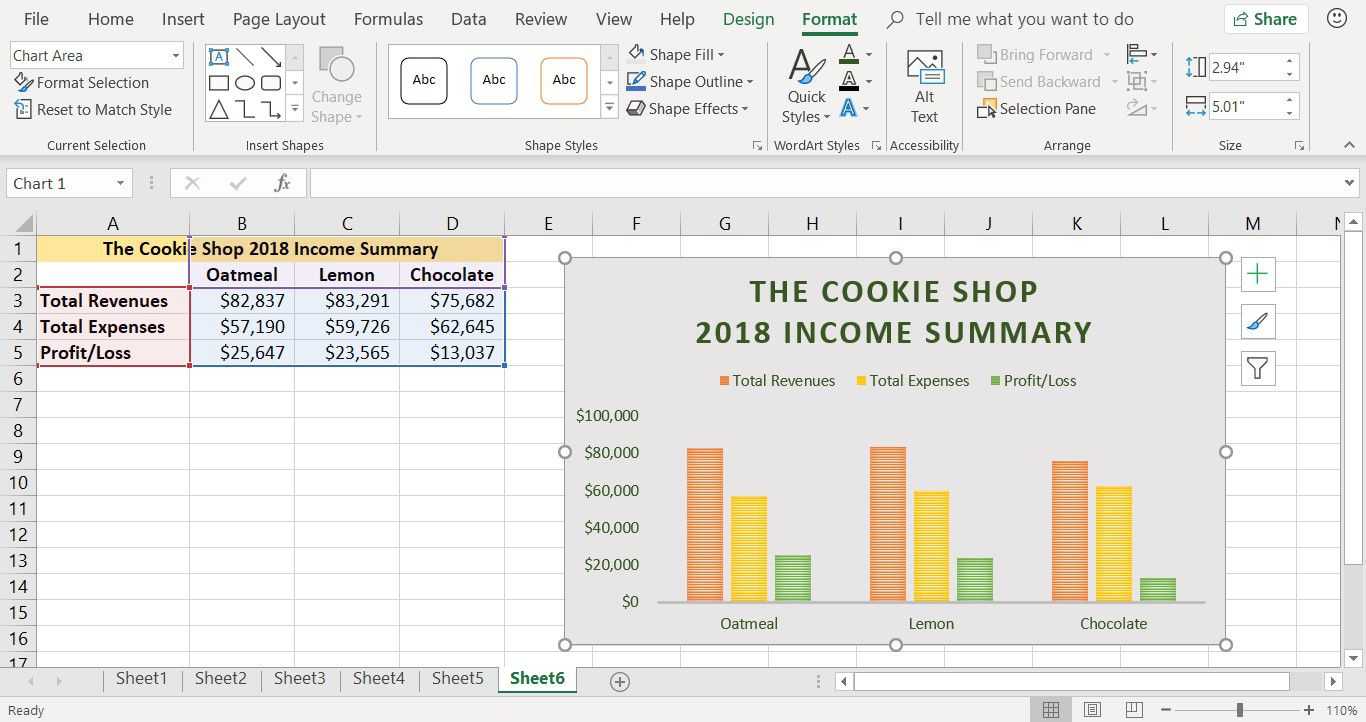Collapse the ribbon with the chevron
Viewport: 1366px width, 722px height.
[1349, 145]
